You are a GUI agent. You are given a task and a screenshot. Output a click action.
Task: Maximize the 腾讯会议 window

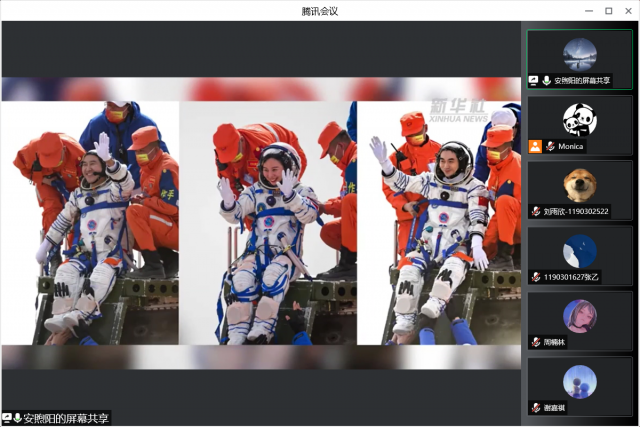608,10
